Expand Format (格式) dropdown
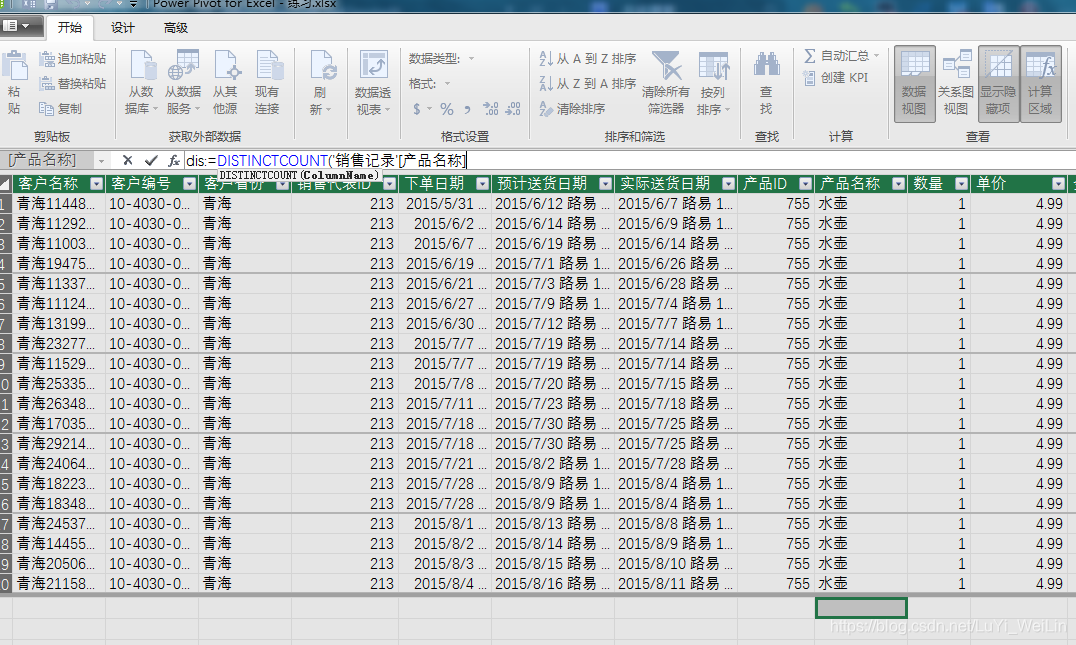 [447, 84]
